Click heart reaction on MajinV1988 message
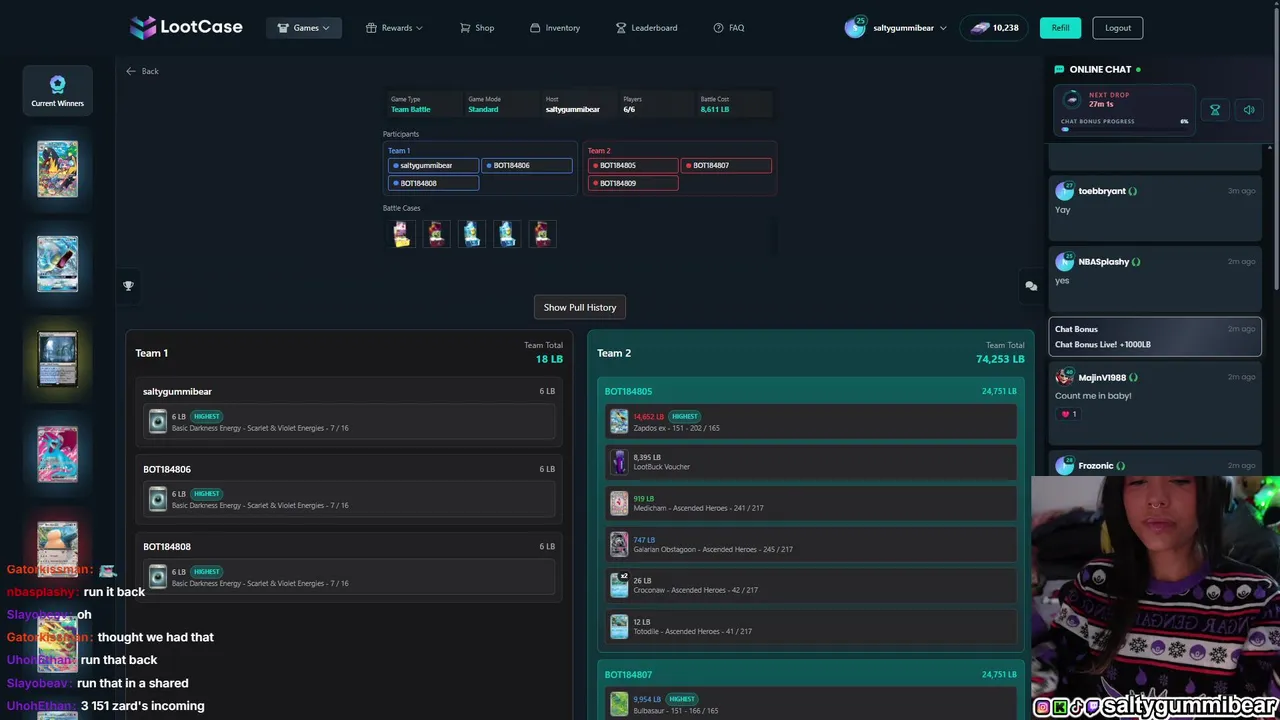1280x720 pixels. [1069, 414]
